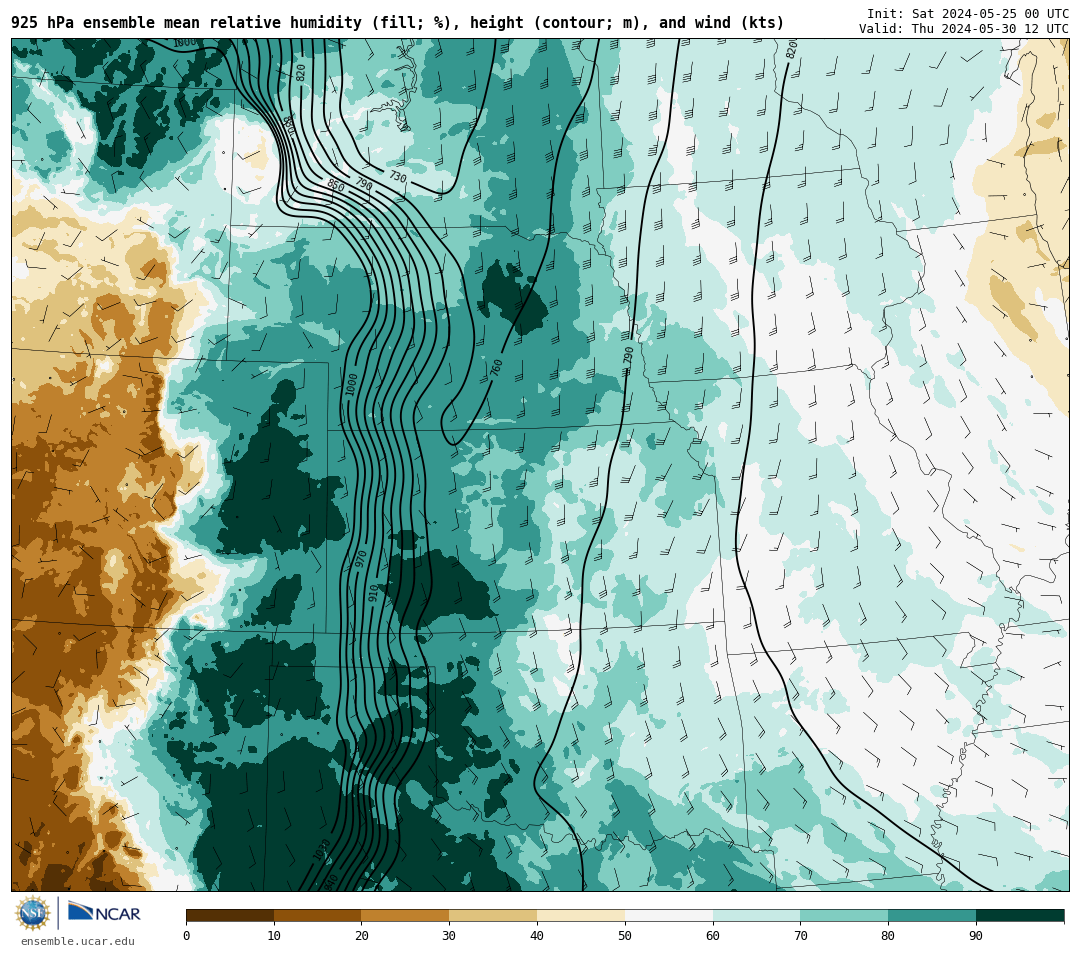Viewport: 1080px width, 954px height.
Task: Click the colorbar tick label '60'
Action: [713, 935]
